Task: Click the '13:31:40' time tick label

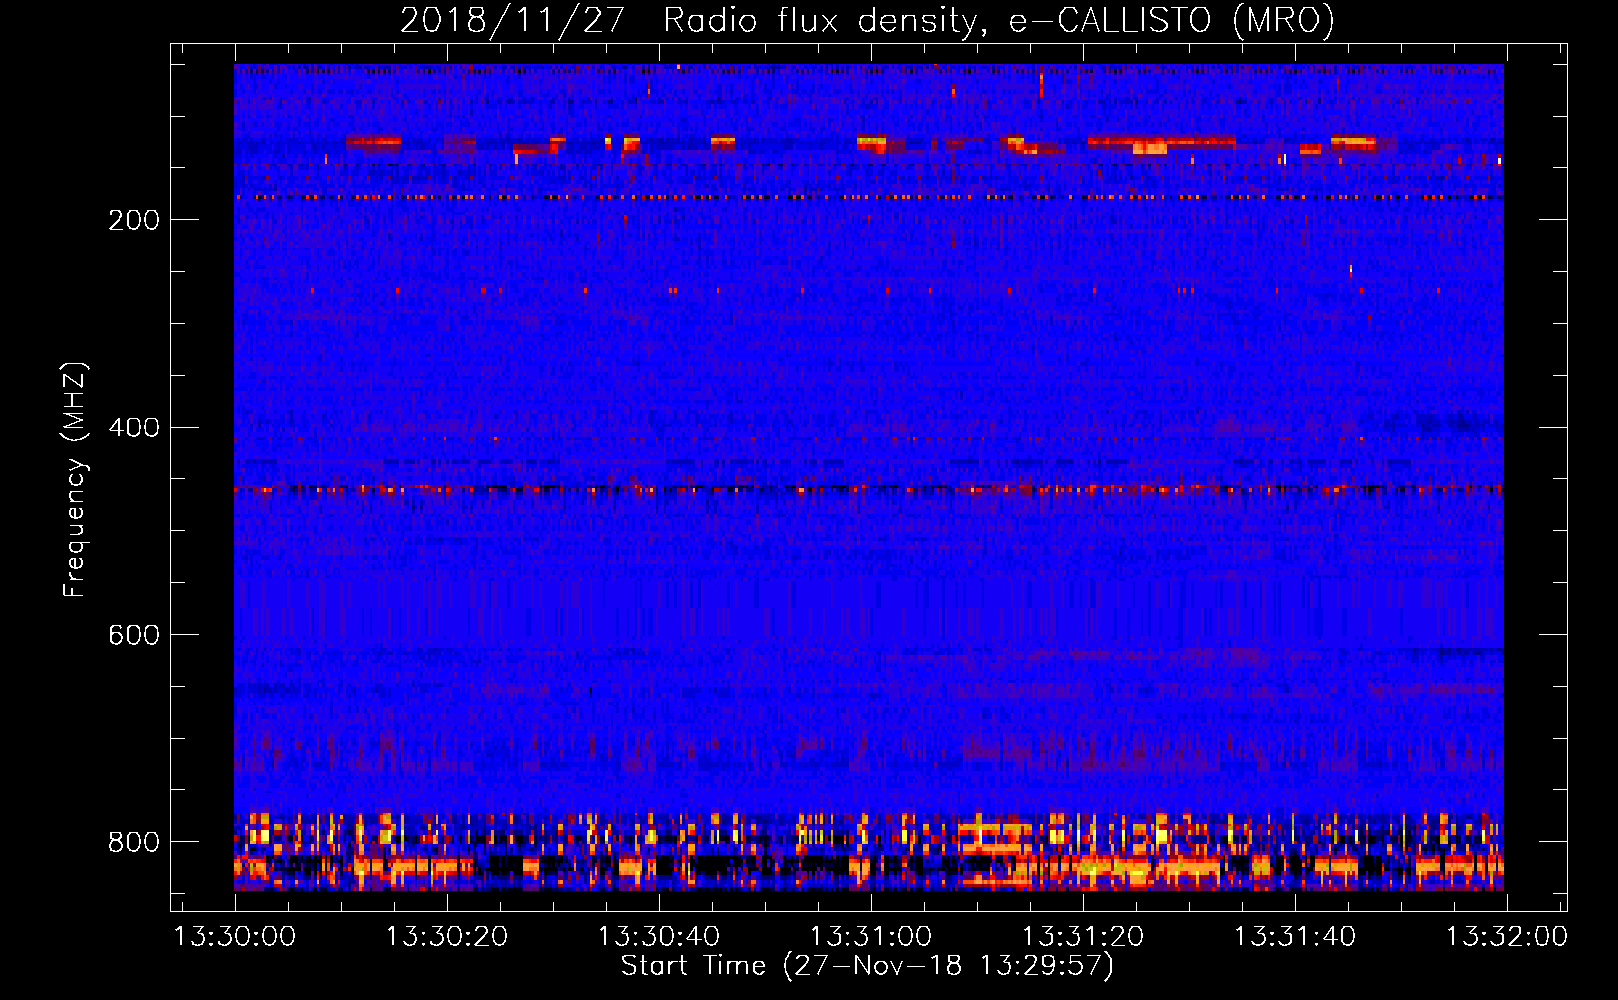Action: (1295, 937)
